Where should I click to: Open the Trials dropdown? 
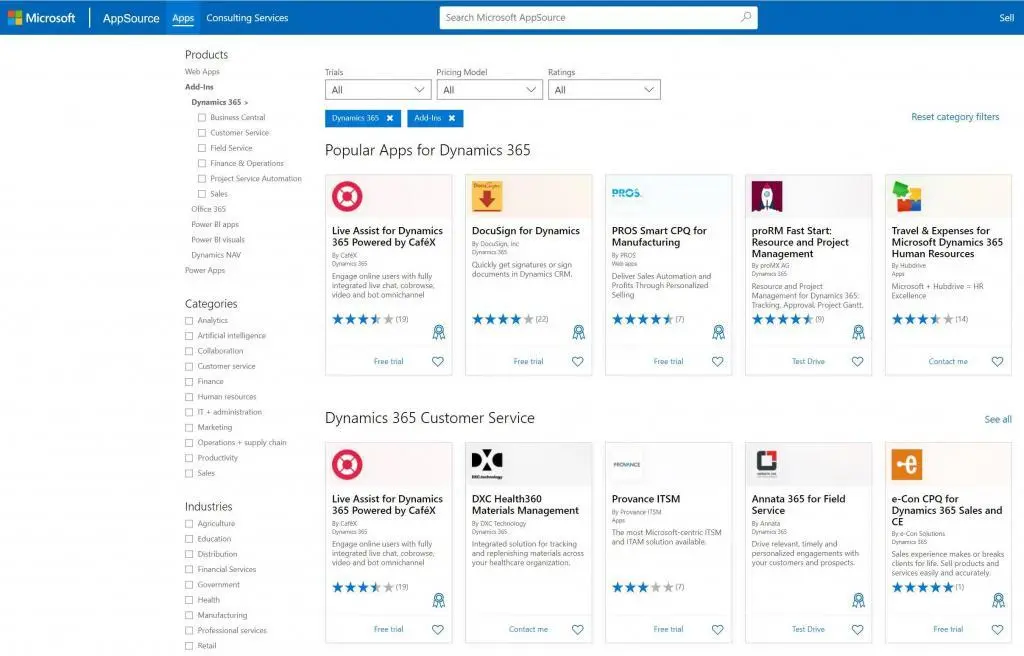coord(378,90)
